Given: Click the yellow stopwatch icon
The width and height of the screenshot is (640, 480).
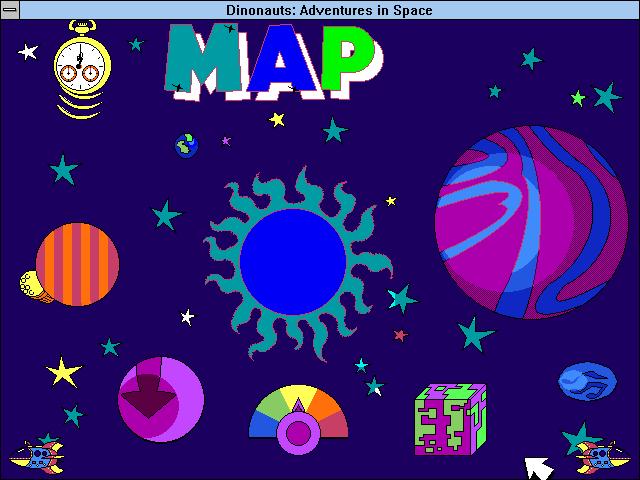Looking at the screenshot, I should pyautogui.click(x=82, y=69).
